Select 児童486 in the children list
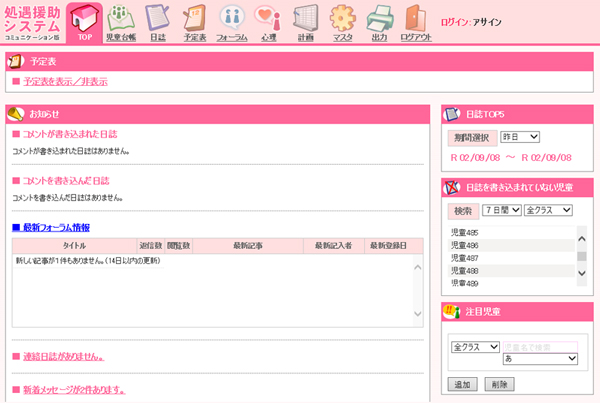Image resolution: width=600 pixels, height=403 pixels. 465,245
